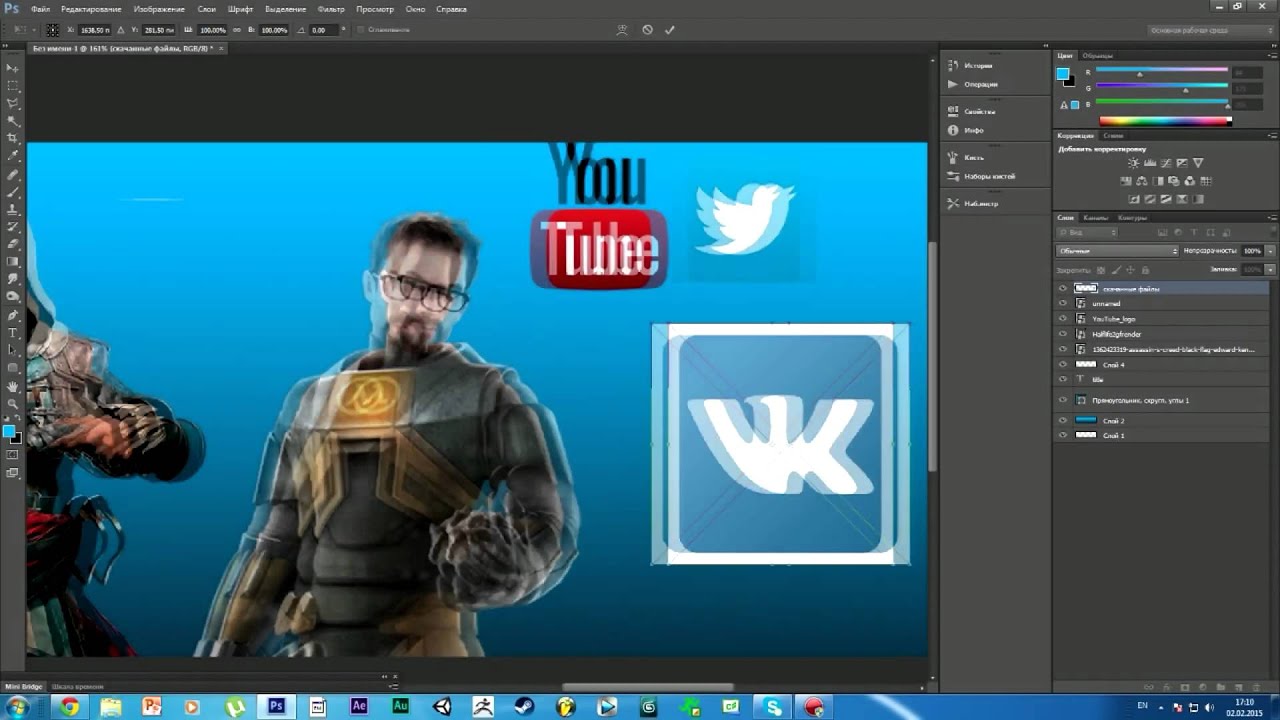The width and height of the screenshot is (1280, 720).
Task: Open the История panel
Action: click(x=978, y=65)
